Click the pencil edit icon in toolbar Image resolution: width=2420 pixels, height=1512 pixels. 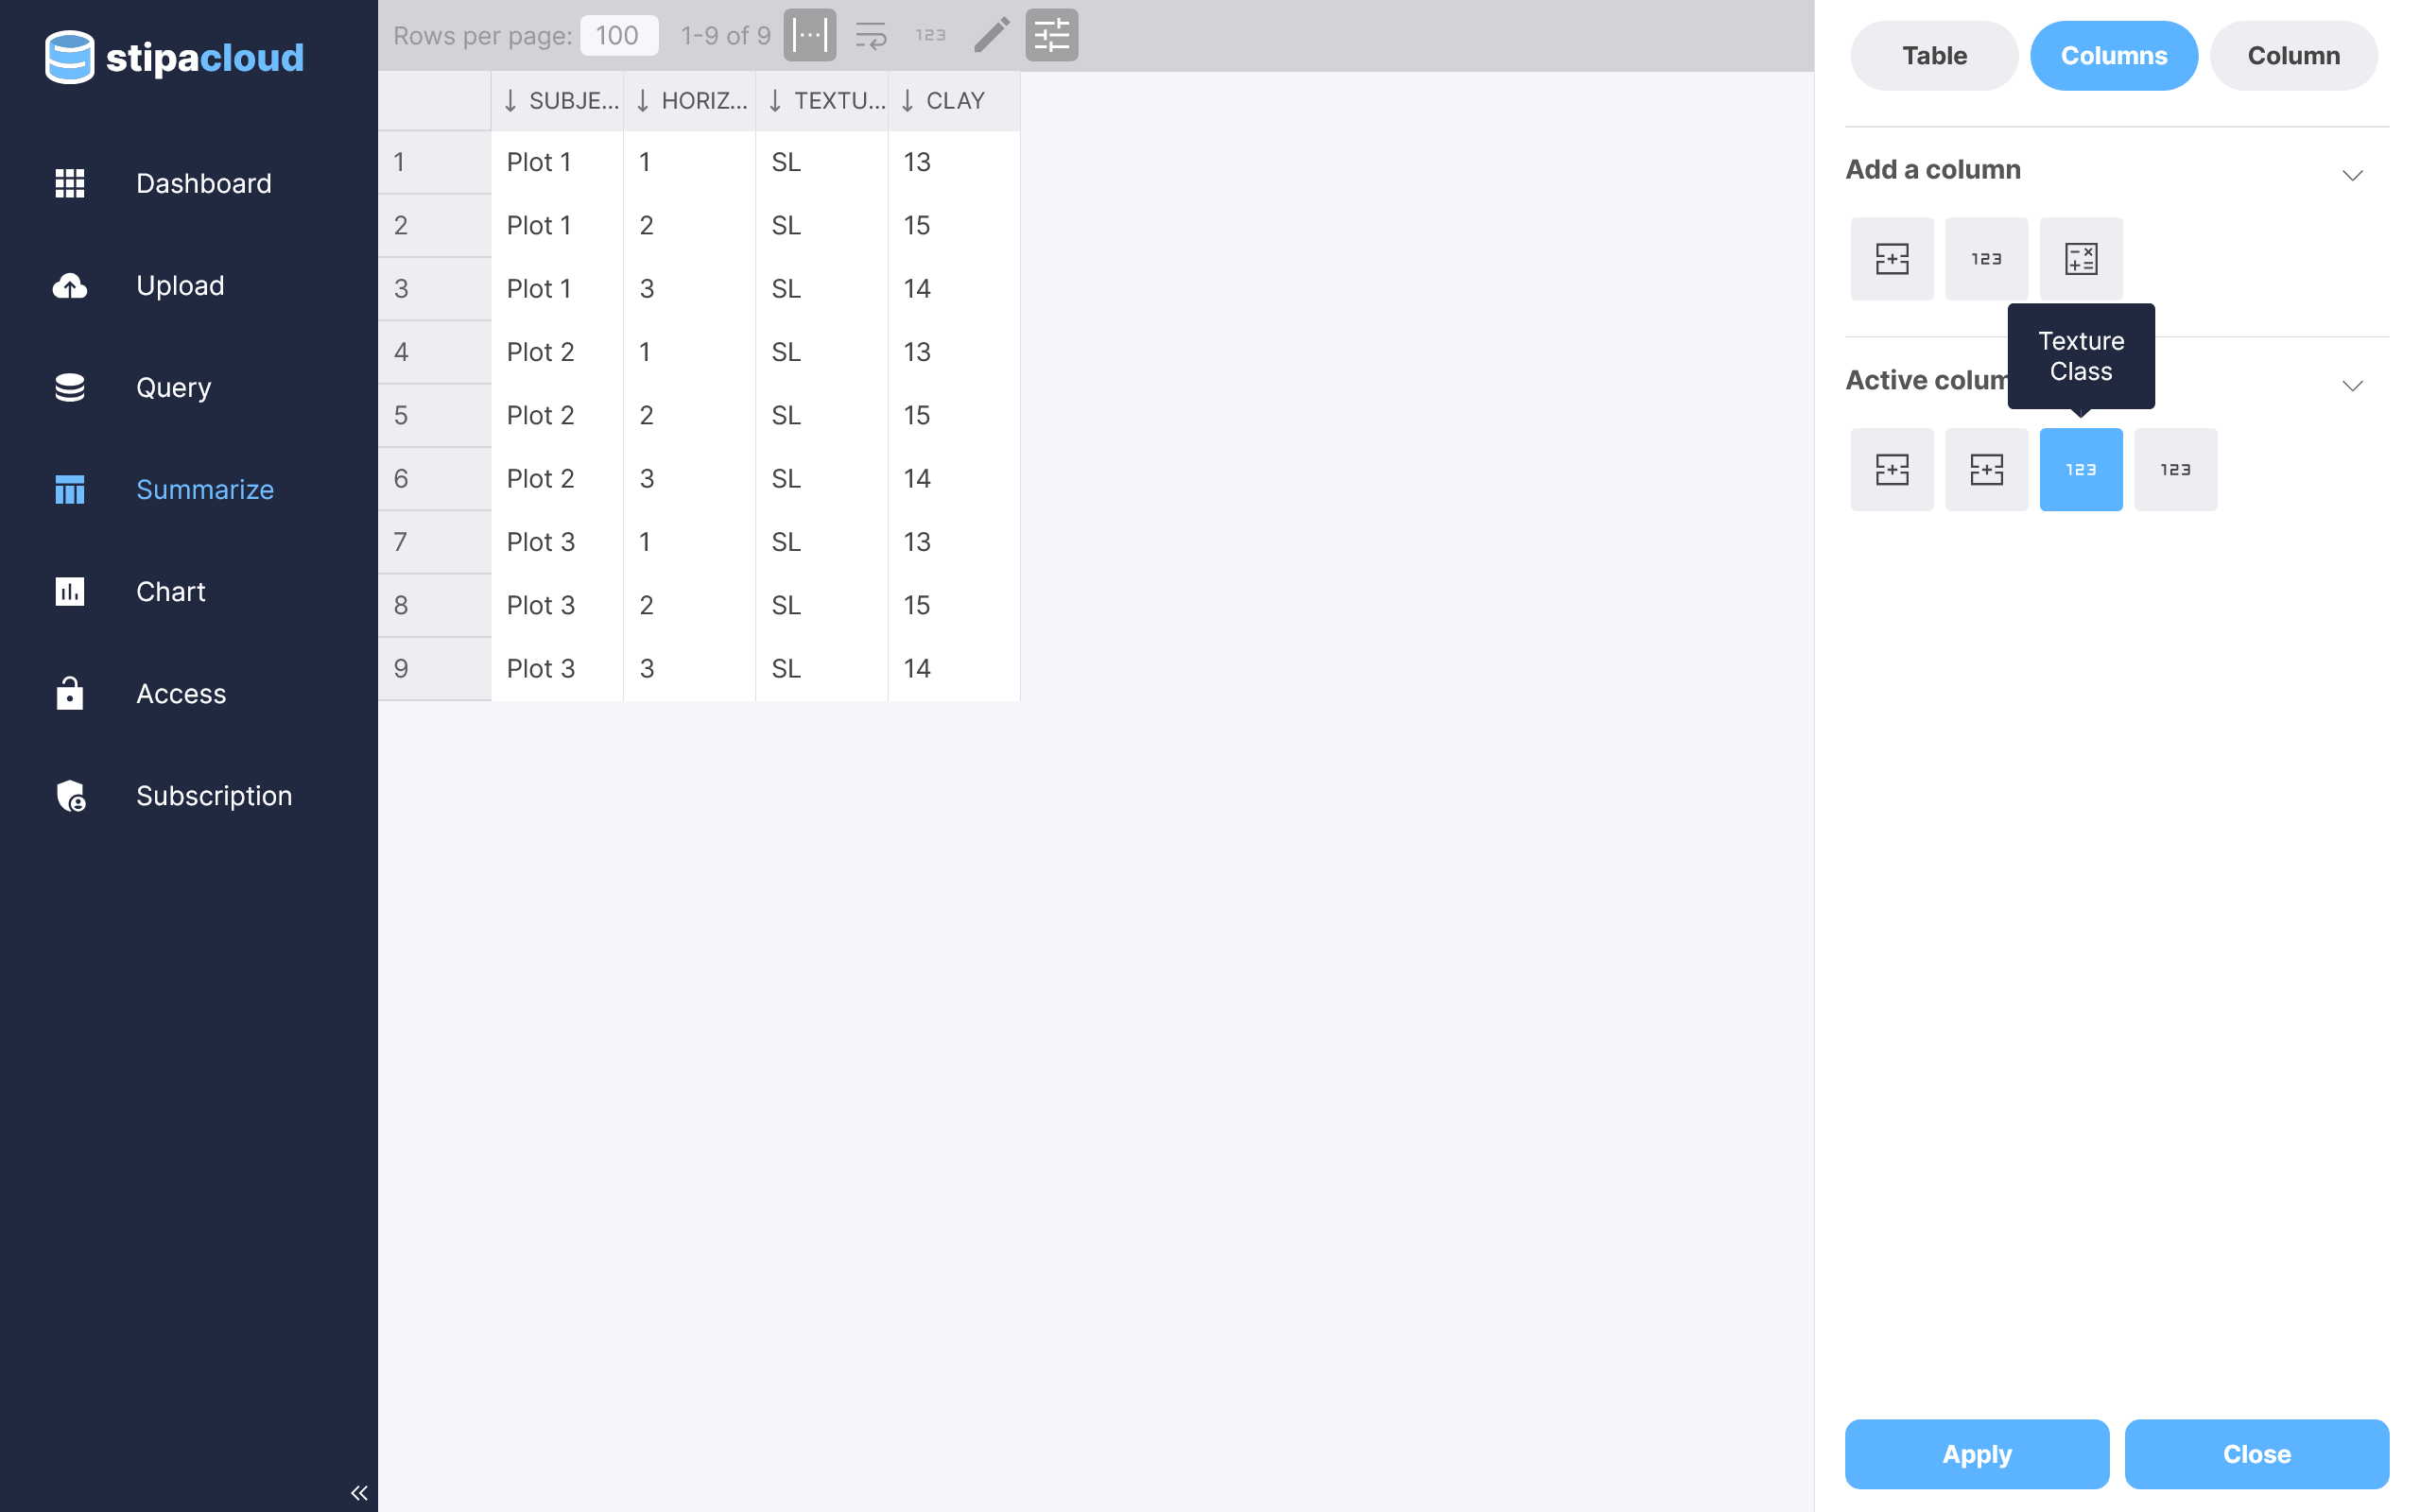[991, 36]
